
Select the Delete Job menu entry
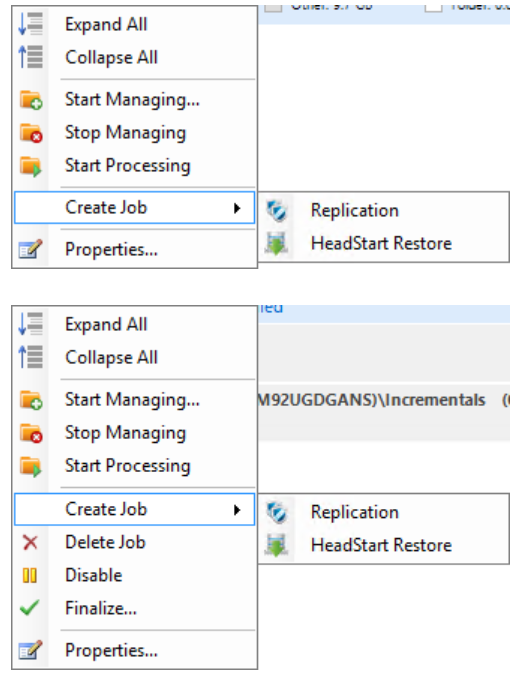point(105,542)
